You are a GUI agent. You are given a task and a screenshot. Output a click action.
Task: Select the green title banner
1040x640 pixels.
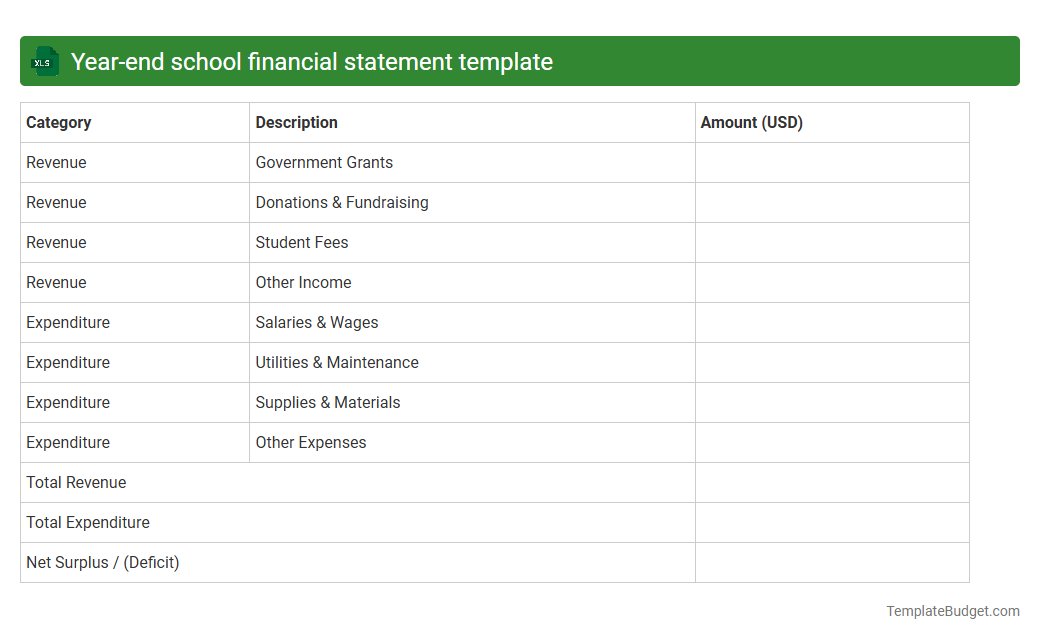(520, 61)
